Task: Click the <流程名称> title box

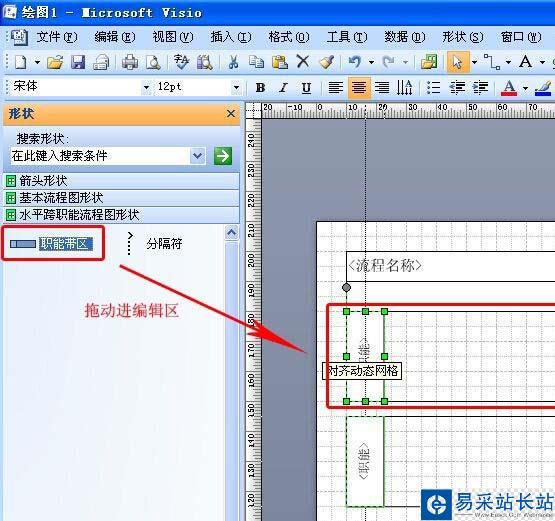Action: pos(450,267)
